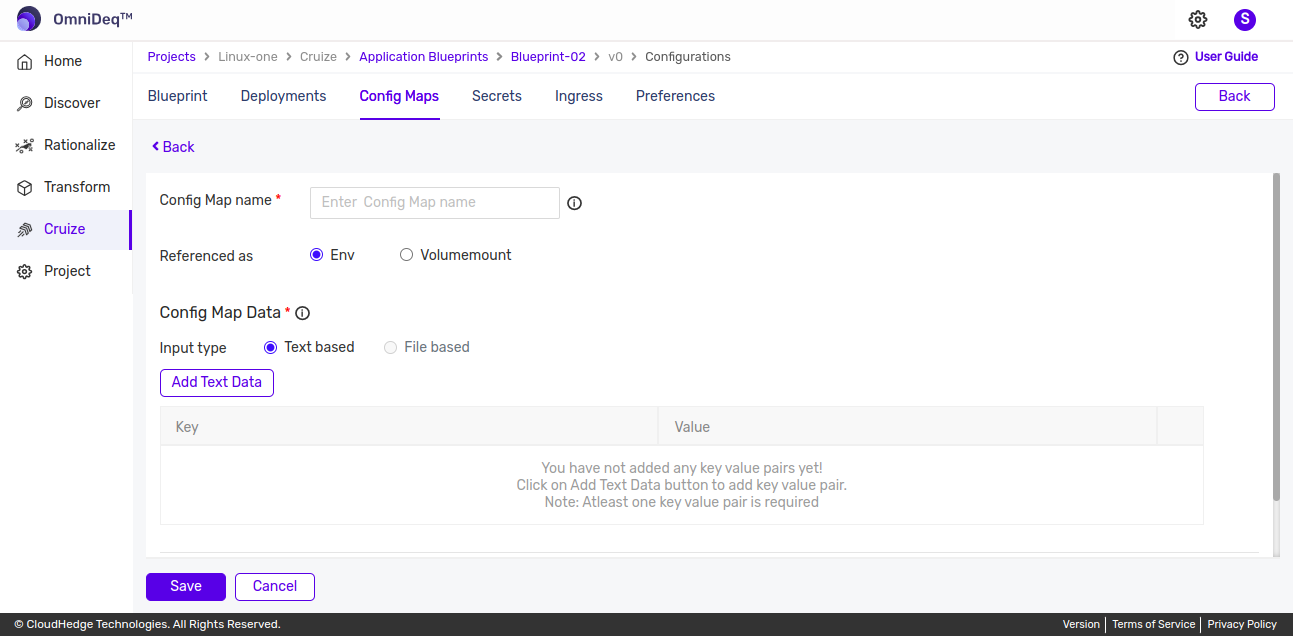The image size is (1293, 636).
Task: Open the Ingress tab
Action: (x=579, y=96)
